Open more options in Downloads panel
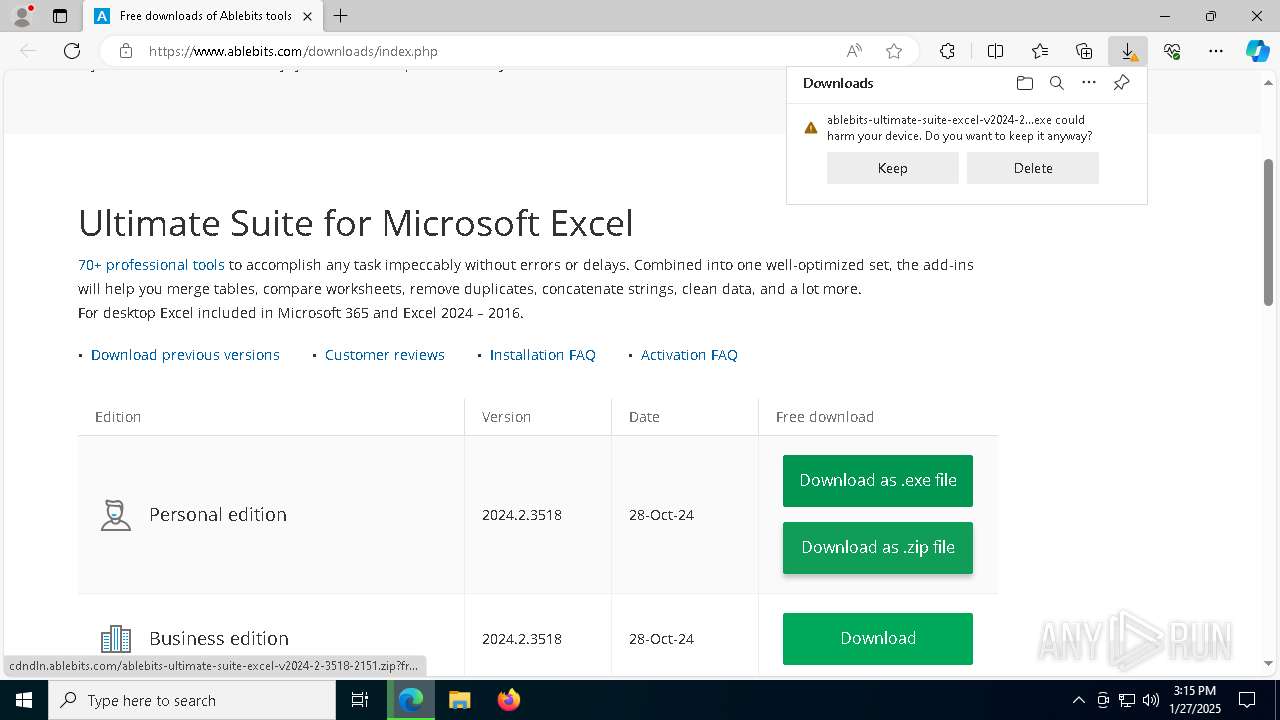This screenshot has height=720, width=1280. coord(1089,83)
